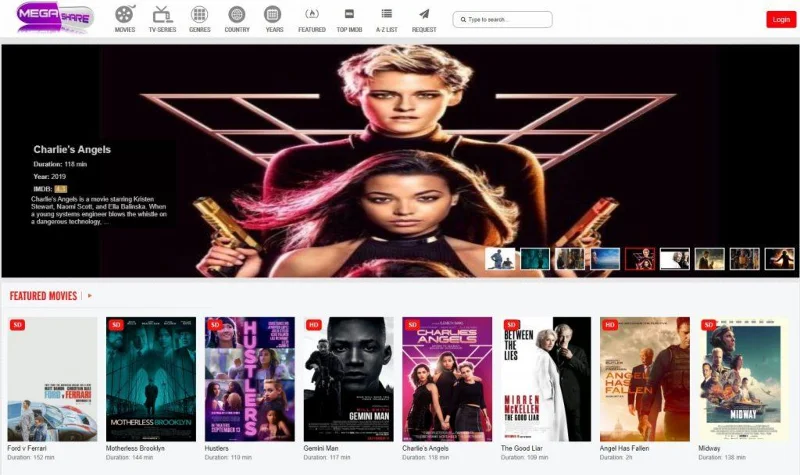Image resolution: width=800 pixels, height=475 pixels.
Task: Click the 'Hustlers' title link
Action: pos(217,448)
